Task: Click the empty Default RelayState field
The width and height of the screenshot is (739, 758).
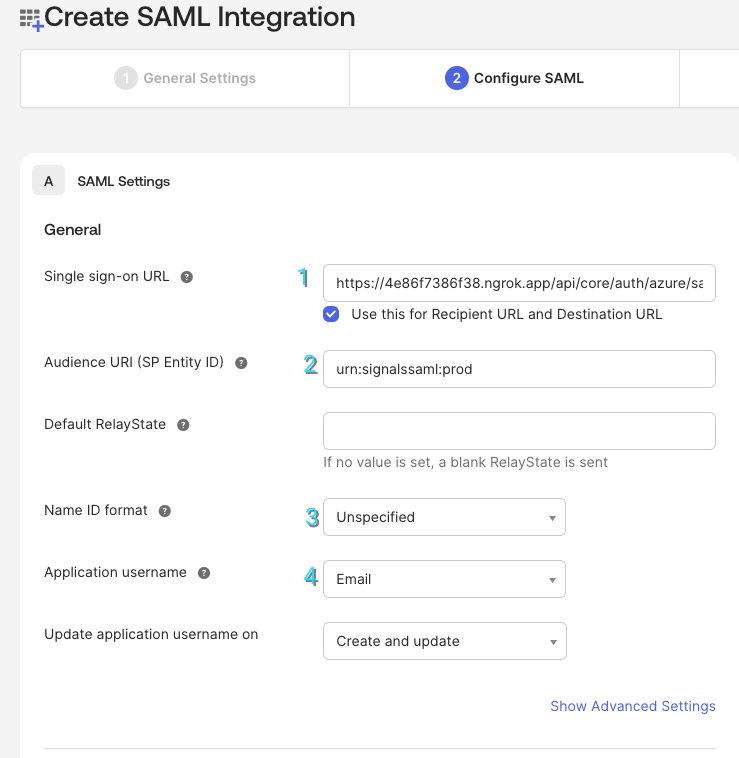Action: point(519,431)
